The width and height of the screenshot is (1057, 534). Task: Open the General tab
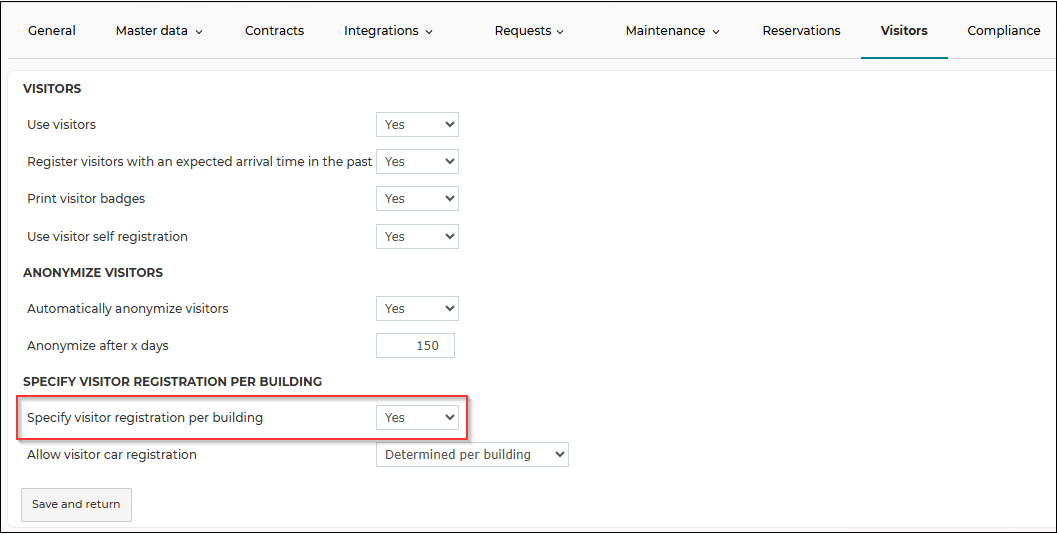(52, 30)
